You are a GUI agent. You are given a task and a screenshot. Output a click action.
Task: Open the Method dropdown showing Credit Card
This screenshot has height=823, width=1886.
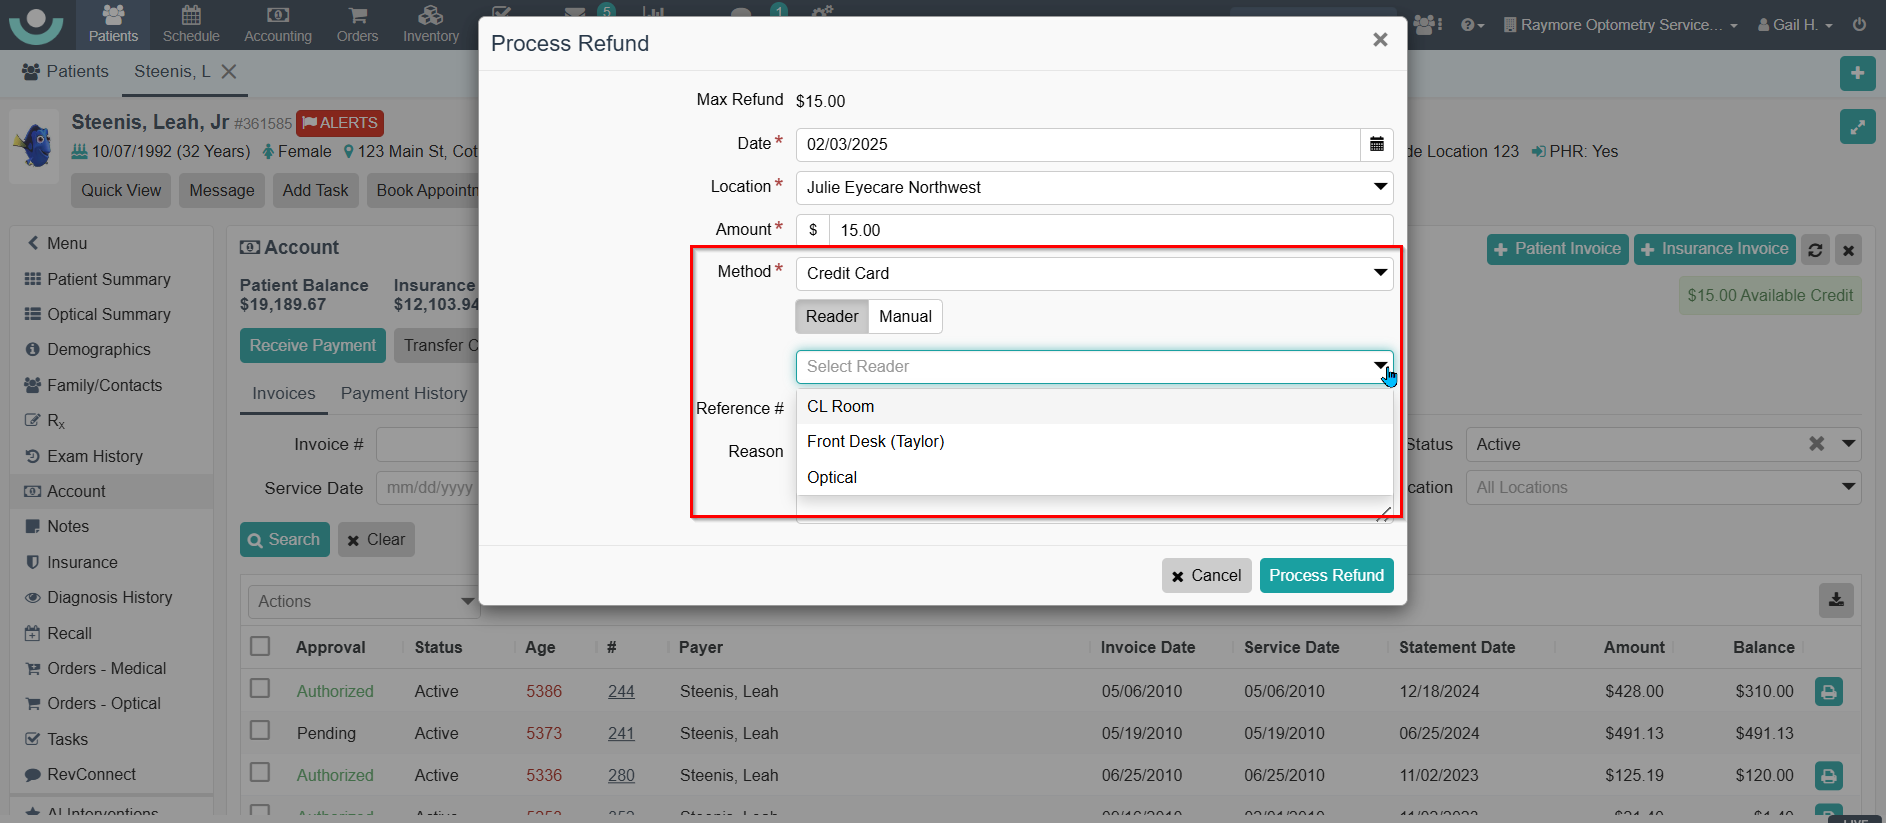pos(1094,274)
